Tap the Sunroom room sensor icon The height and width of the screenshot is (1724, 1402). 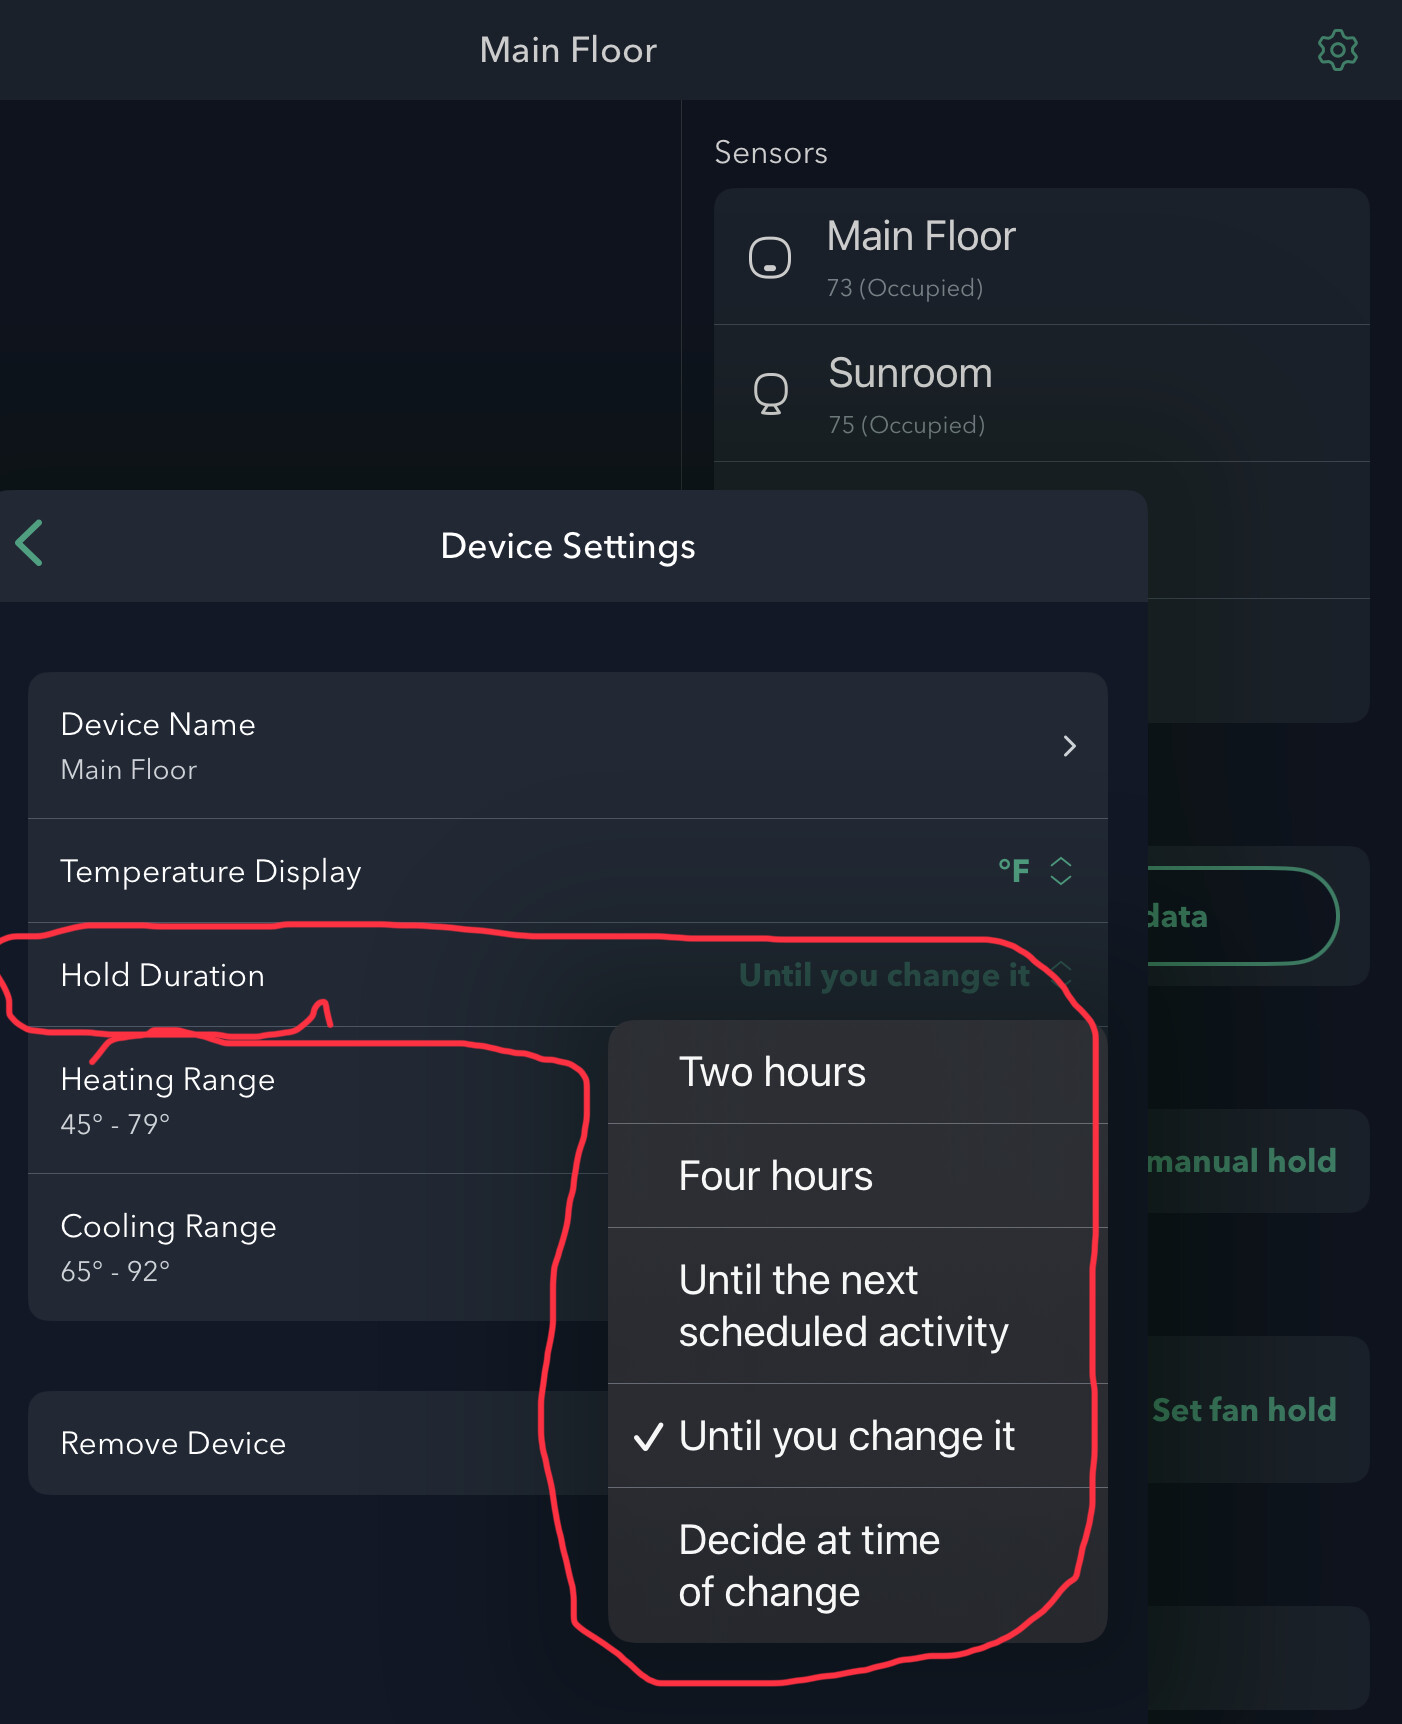(770, 394)
